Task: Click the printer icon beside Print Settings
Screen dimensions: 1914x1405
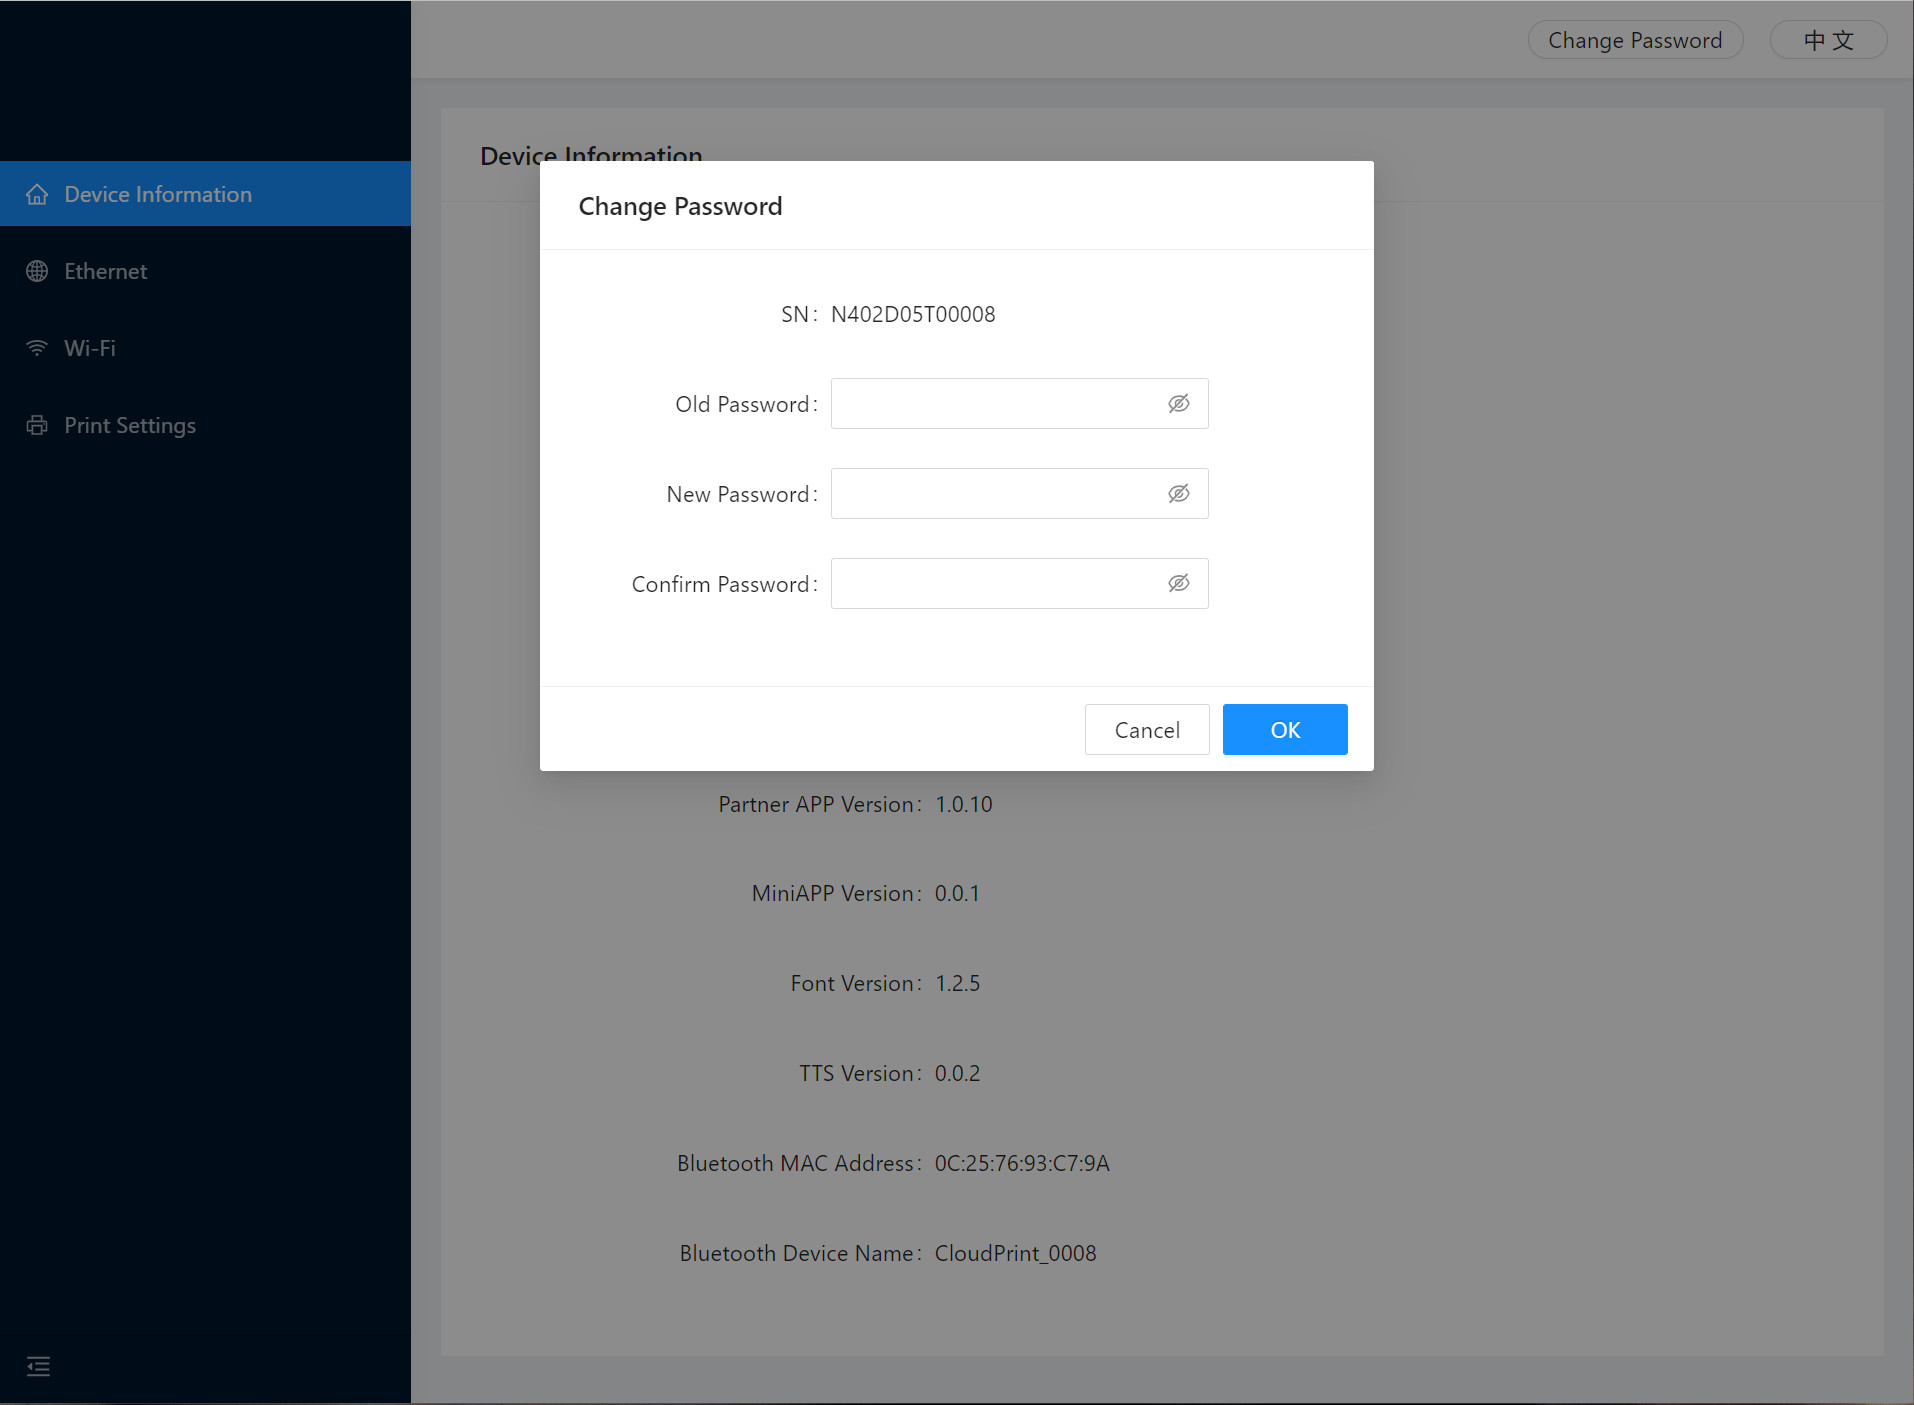Action: [x=37, y=425]
